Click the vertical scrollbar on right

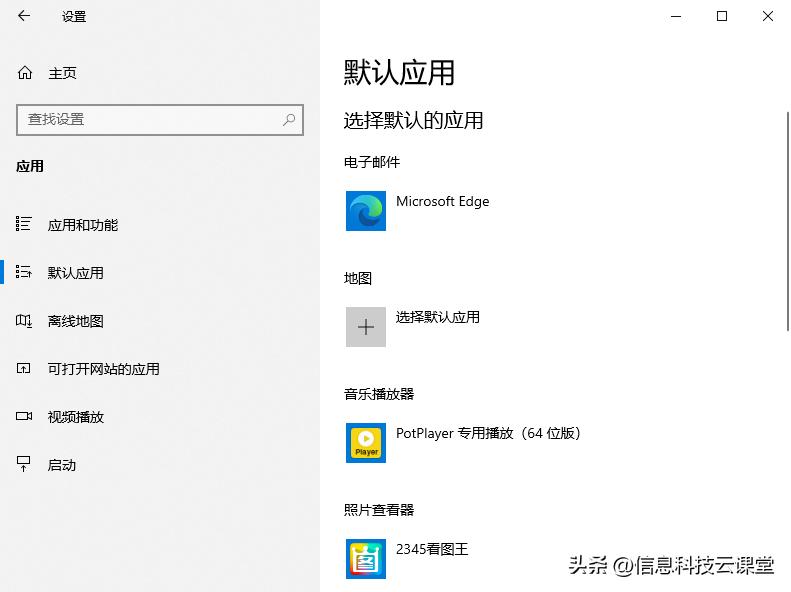(787, 221)
